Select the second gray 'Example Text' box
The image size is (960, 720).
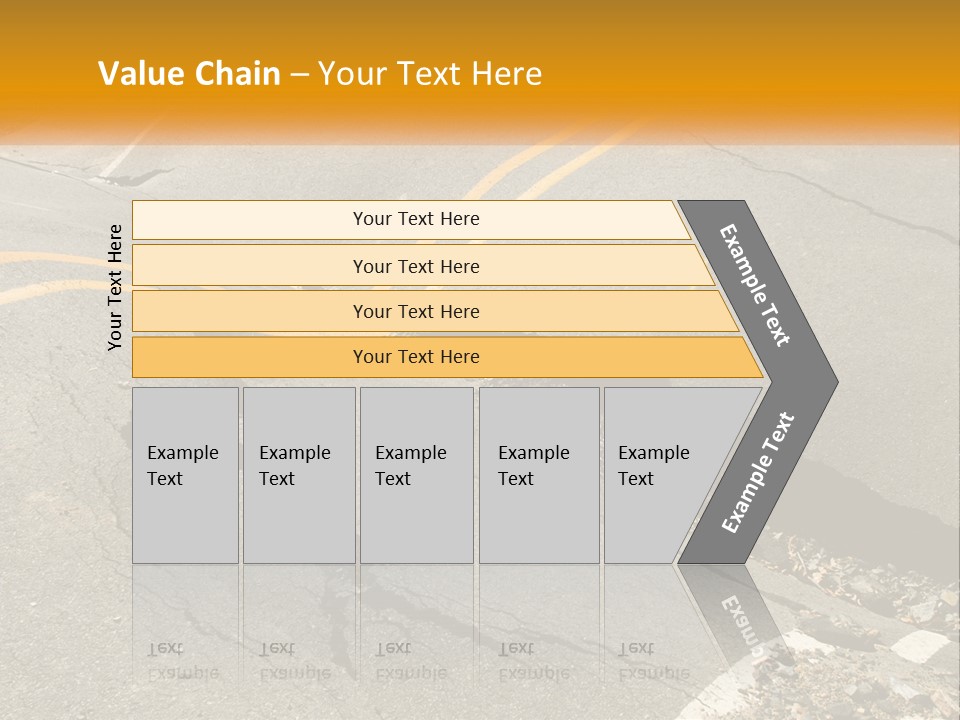pos(299,475)
